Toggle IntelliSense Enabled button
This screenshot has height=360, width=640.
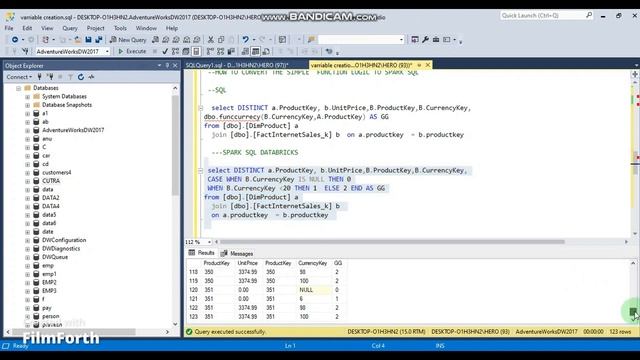coord(196,51)
